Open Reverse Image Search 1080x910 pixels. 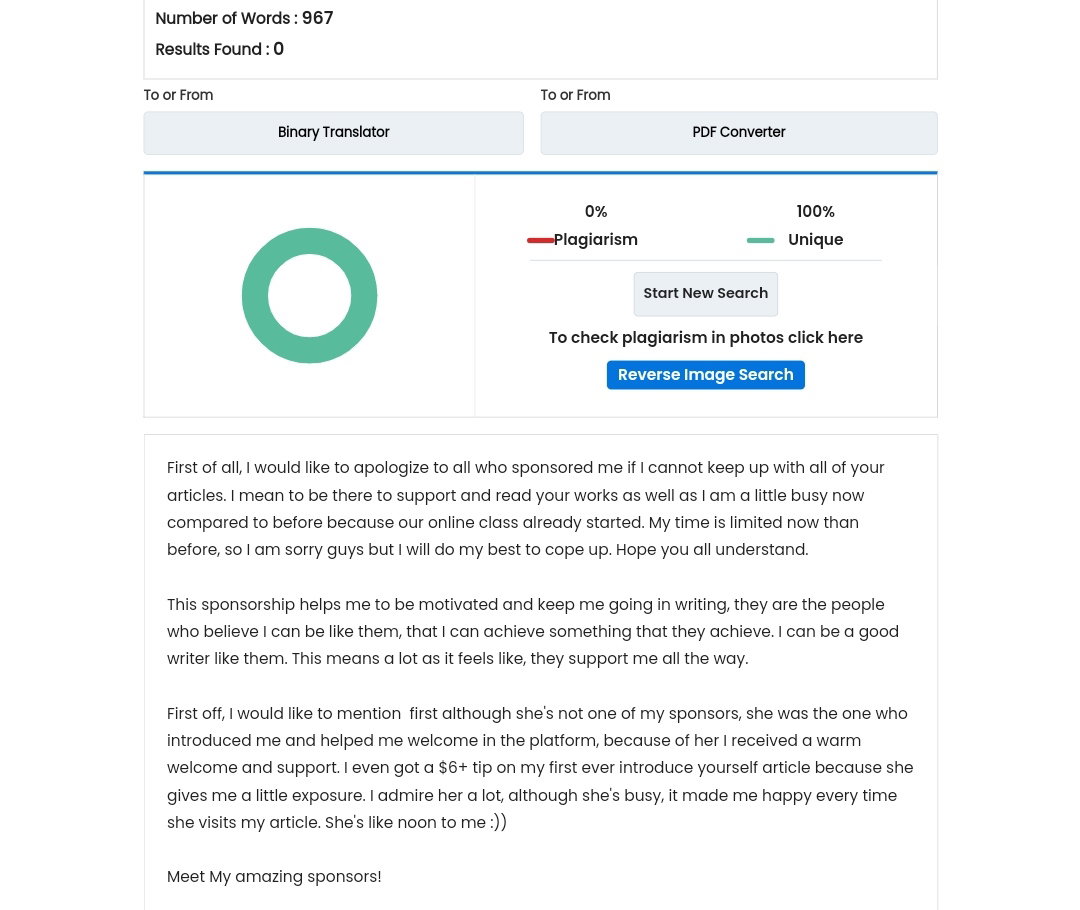[705, 375]
